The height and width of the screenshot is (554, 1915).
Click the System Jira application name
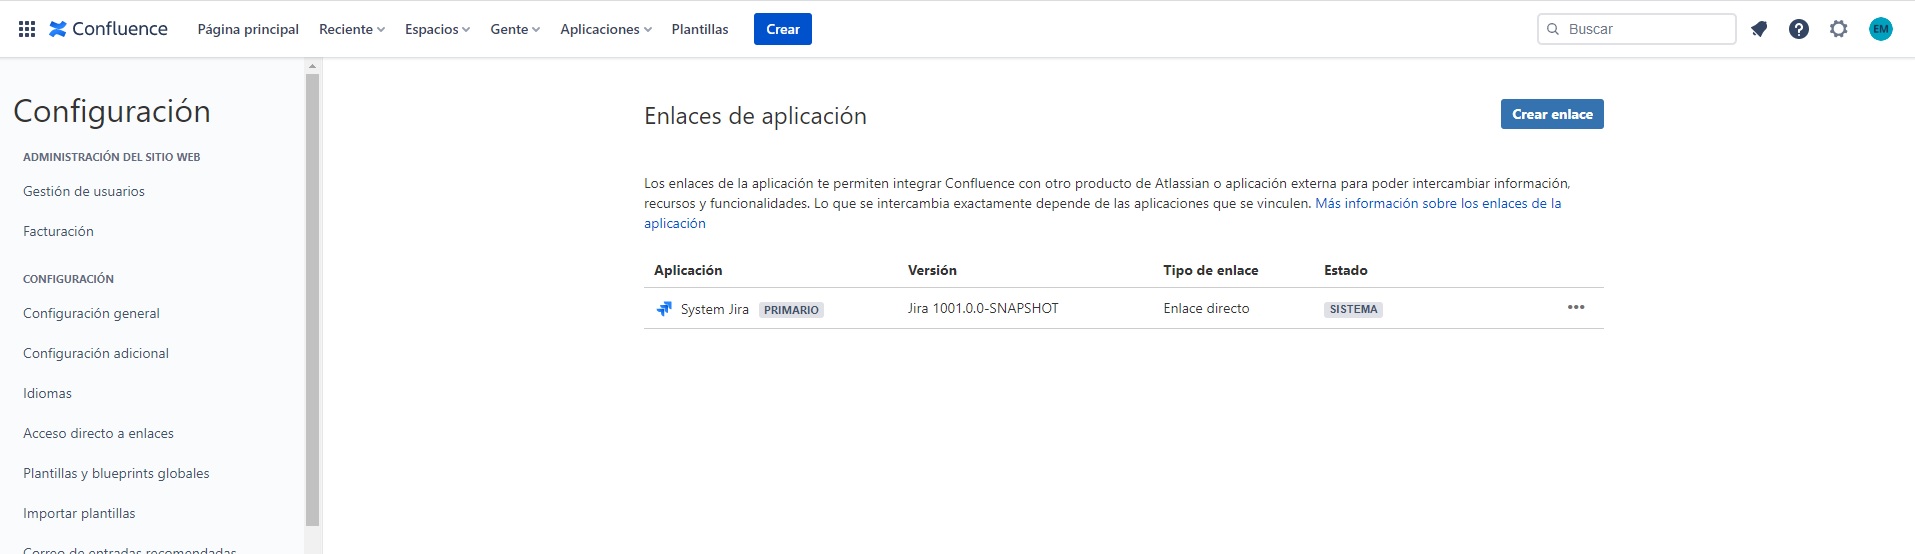tap(715, 309)
